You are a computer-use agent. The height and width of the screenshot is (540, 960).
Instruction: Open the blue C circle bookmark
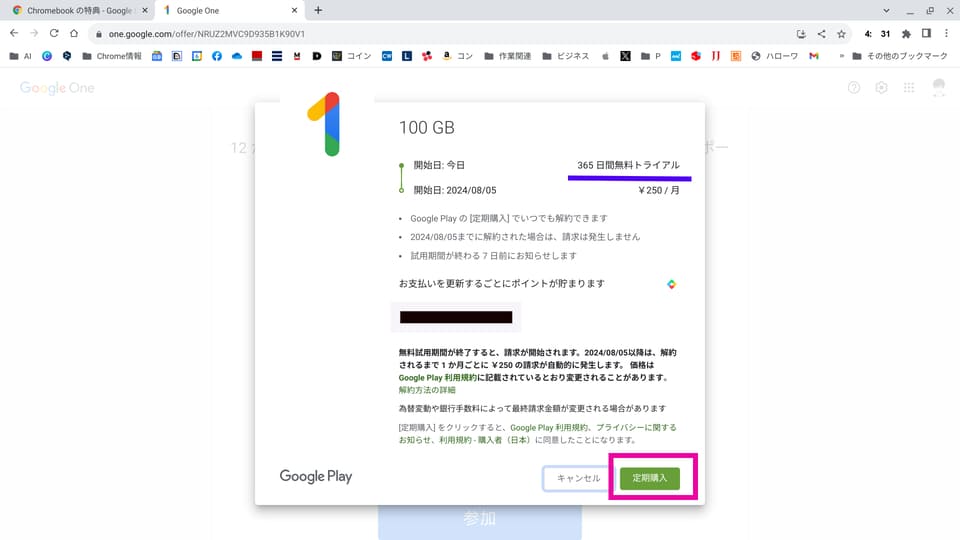[47, 56]
